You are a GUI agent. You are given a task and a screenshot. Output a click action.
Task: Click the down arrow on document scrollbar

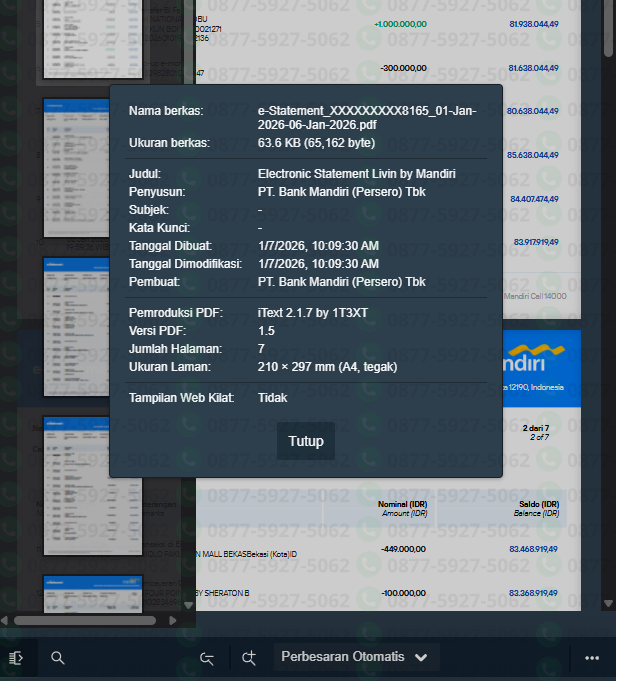609,603
